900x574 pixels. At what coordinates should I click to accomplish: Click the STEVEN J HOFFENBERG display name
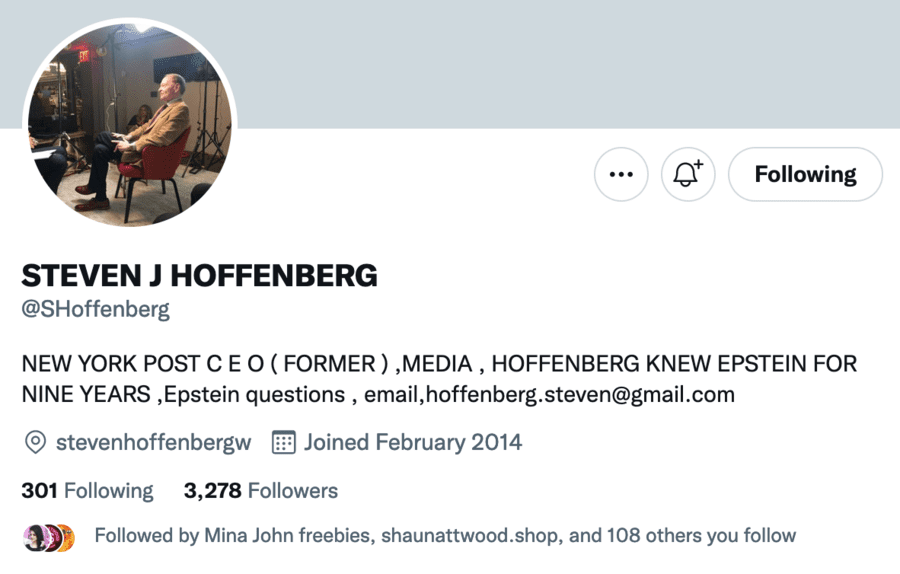(199, 275)
